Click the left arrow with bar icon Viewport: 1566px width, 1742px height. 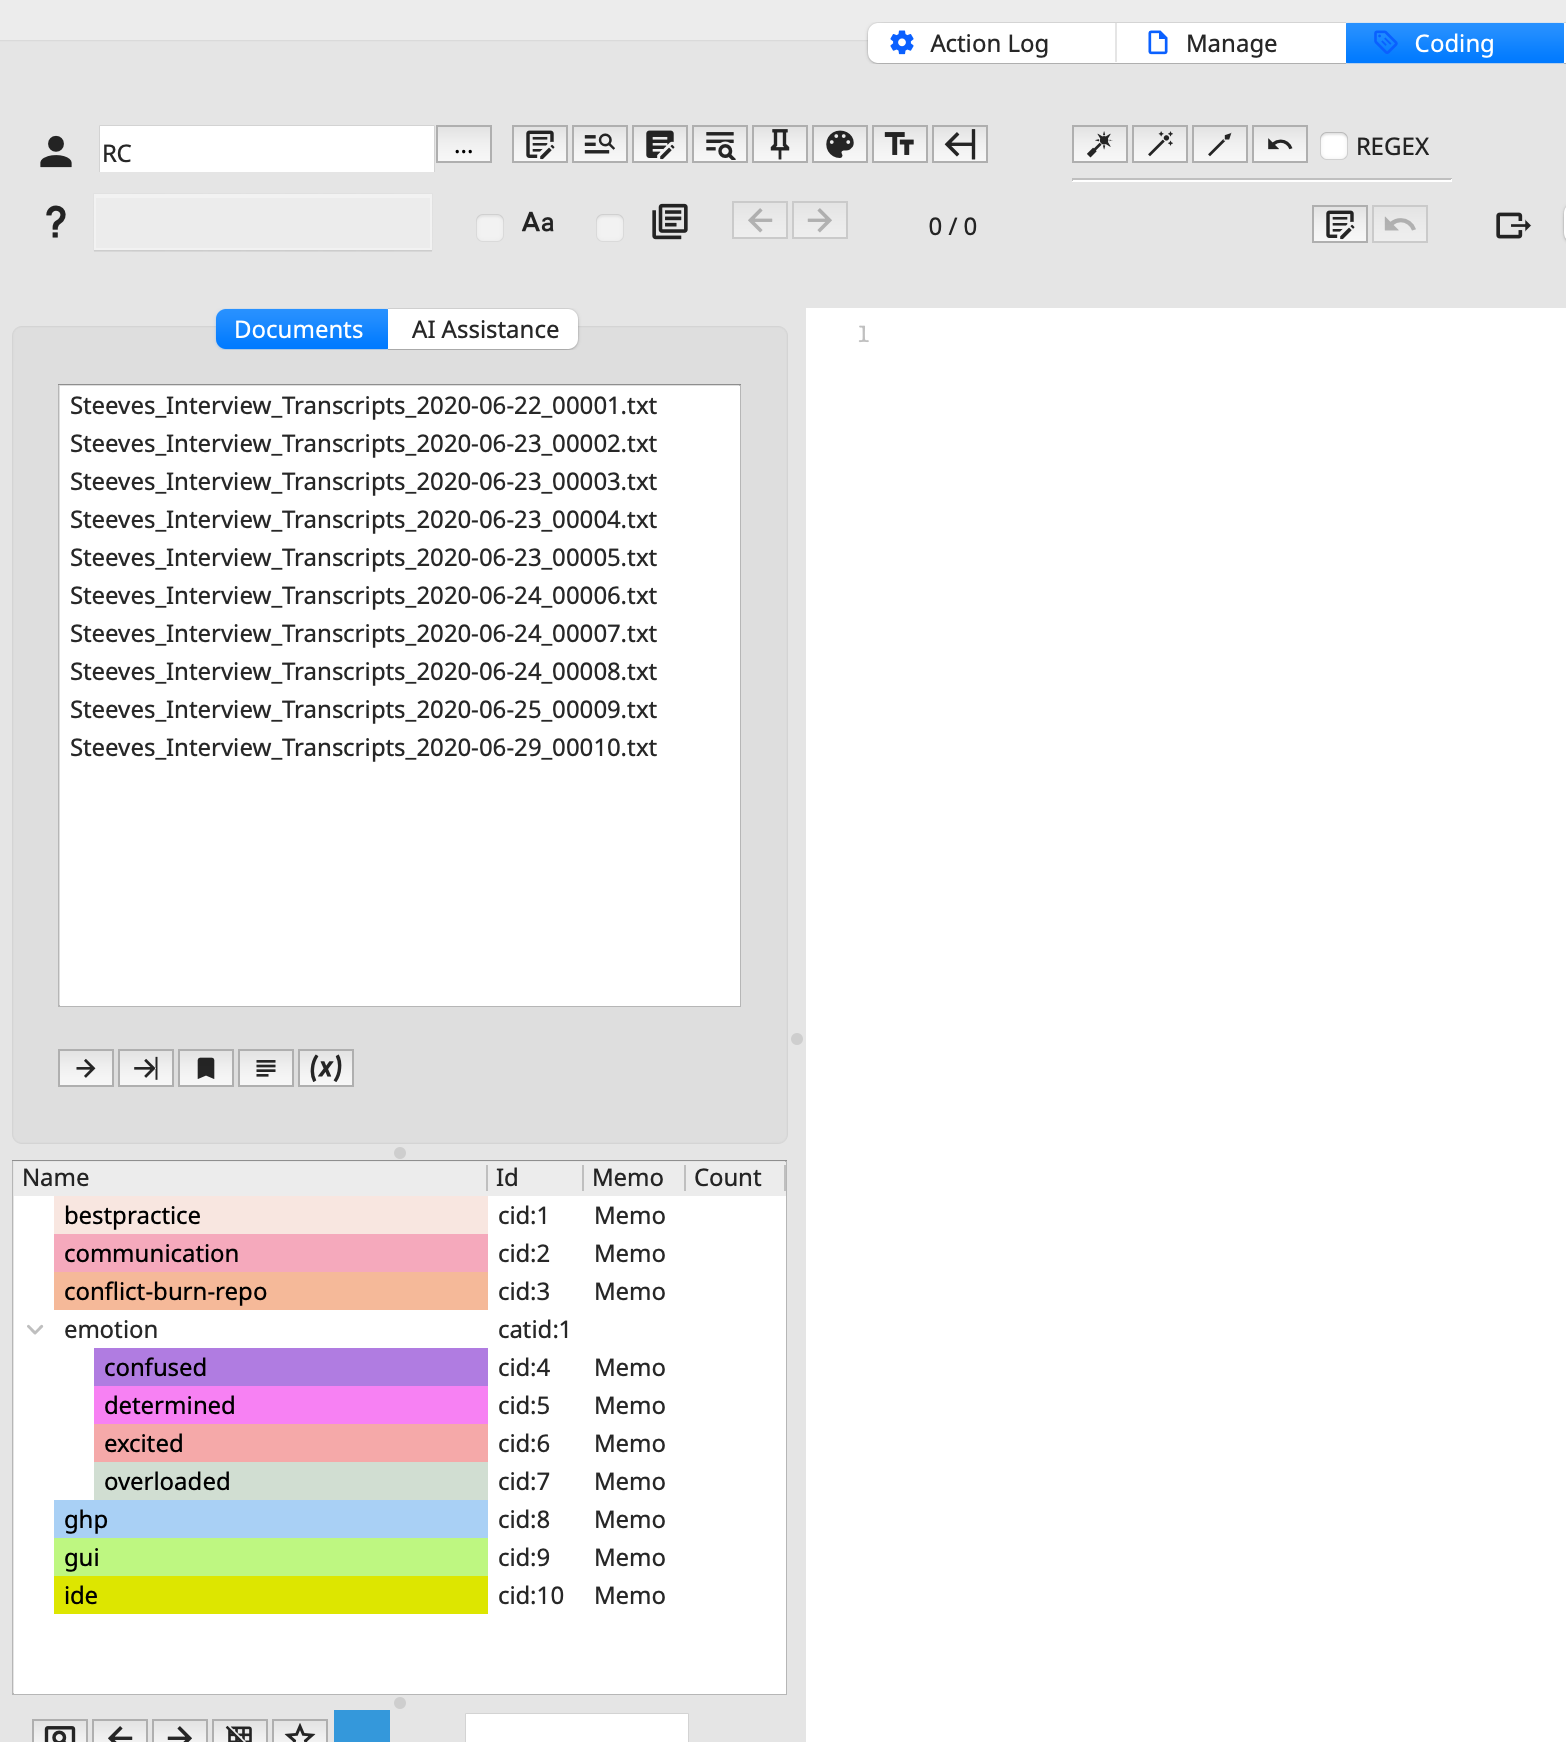959,145
